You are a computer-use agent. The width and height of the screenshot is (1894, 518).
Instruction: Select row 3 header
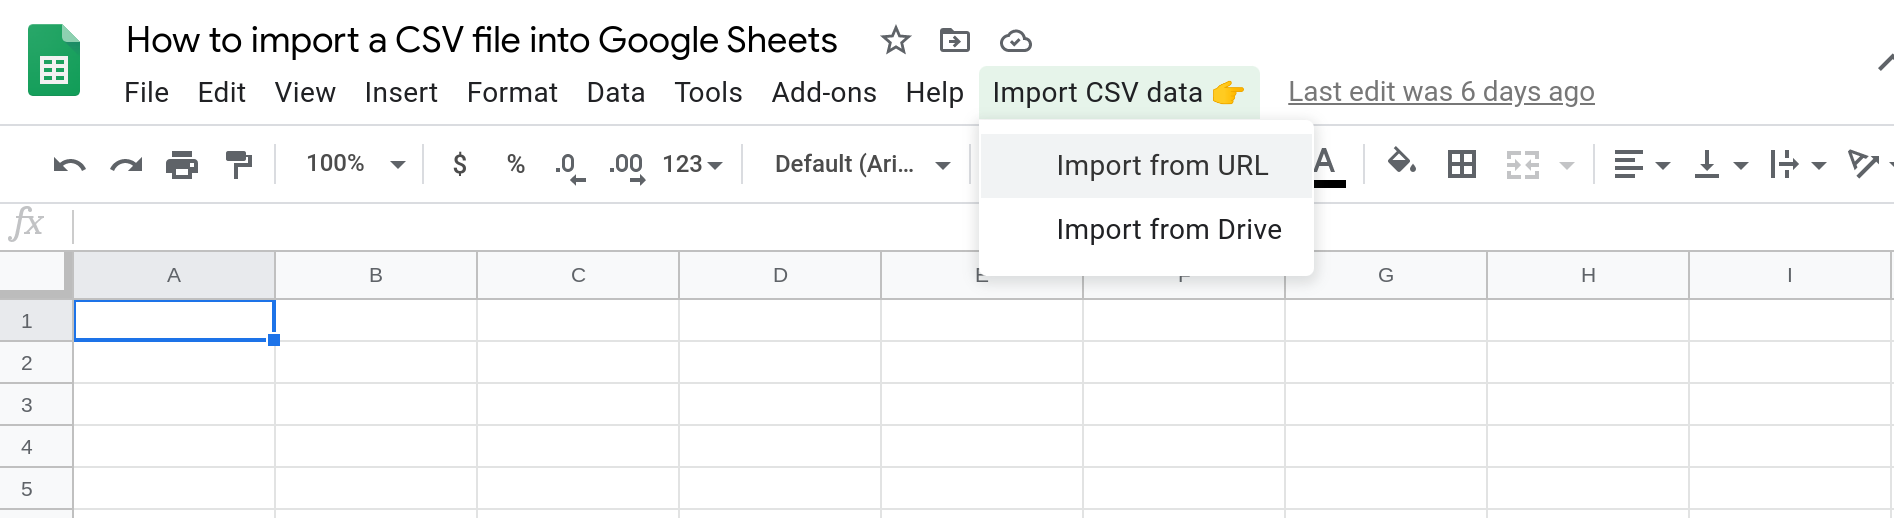pyautogui.click(x=36, y=405)
